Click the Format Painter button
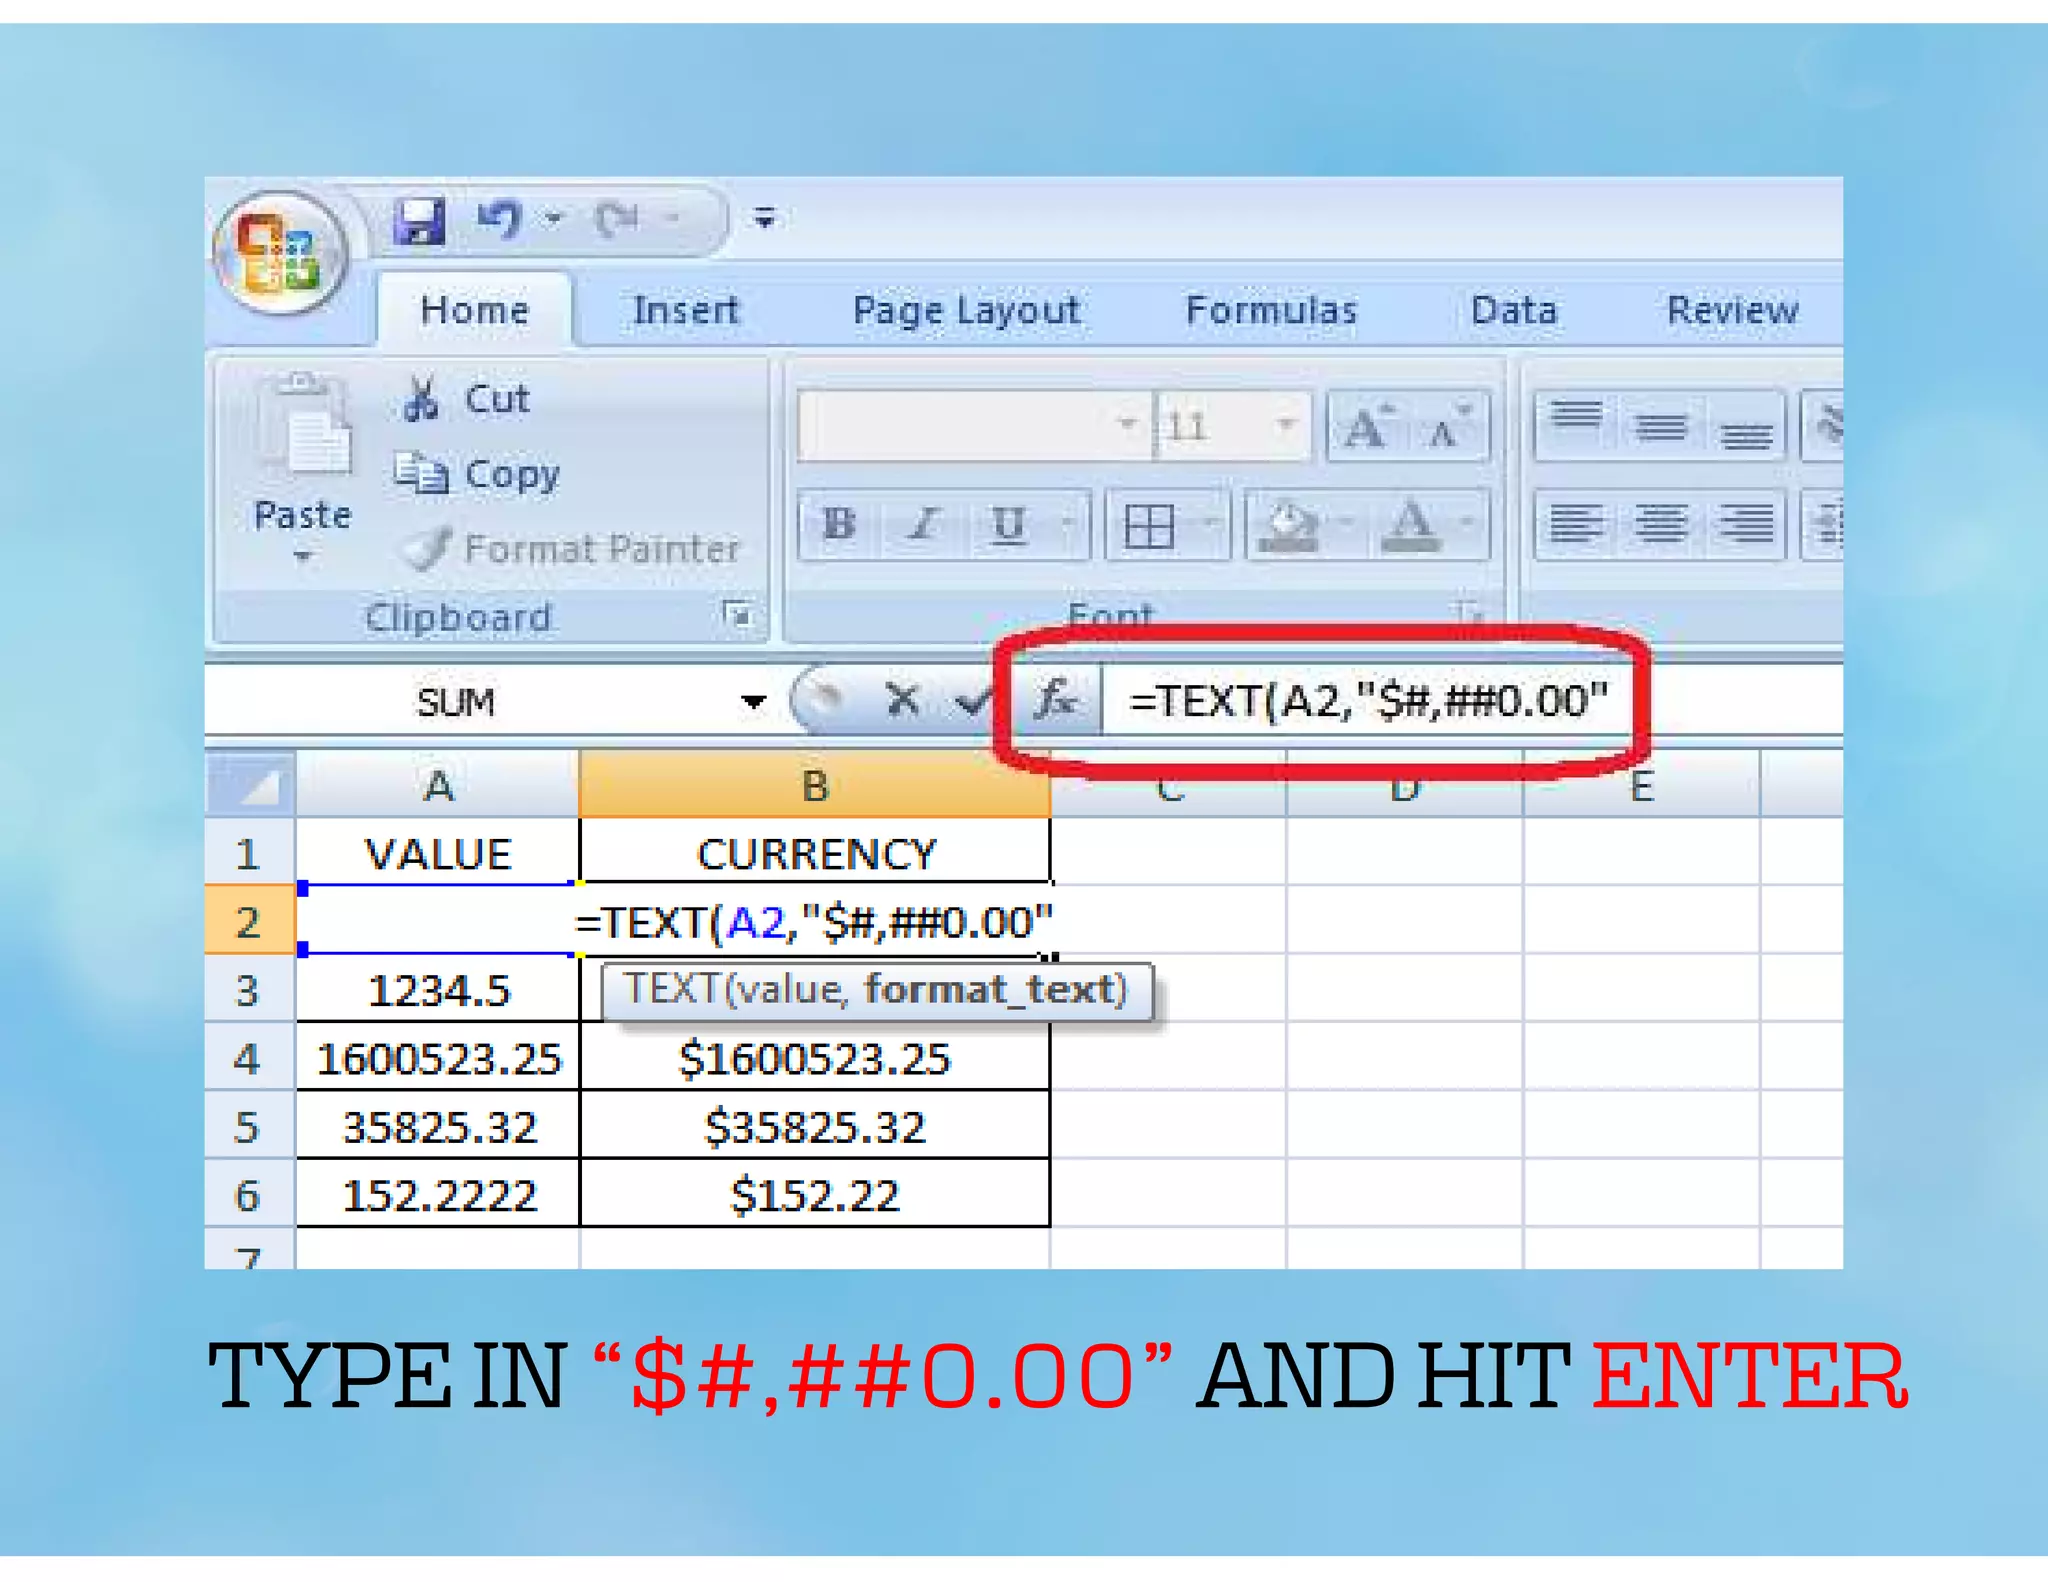The width and height of the screenshot is (2048, 1582). click(575, 548)
